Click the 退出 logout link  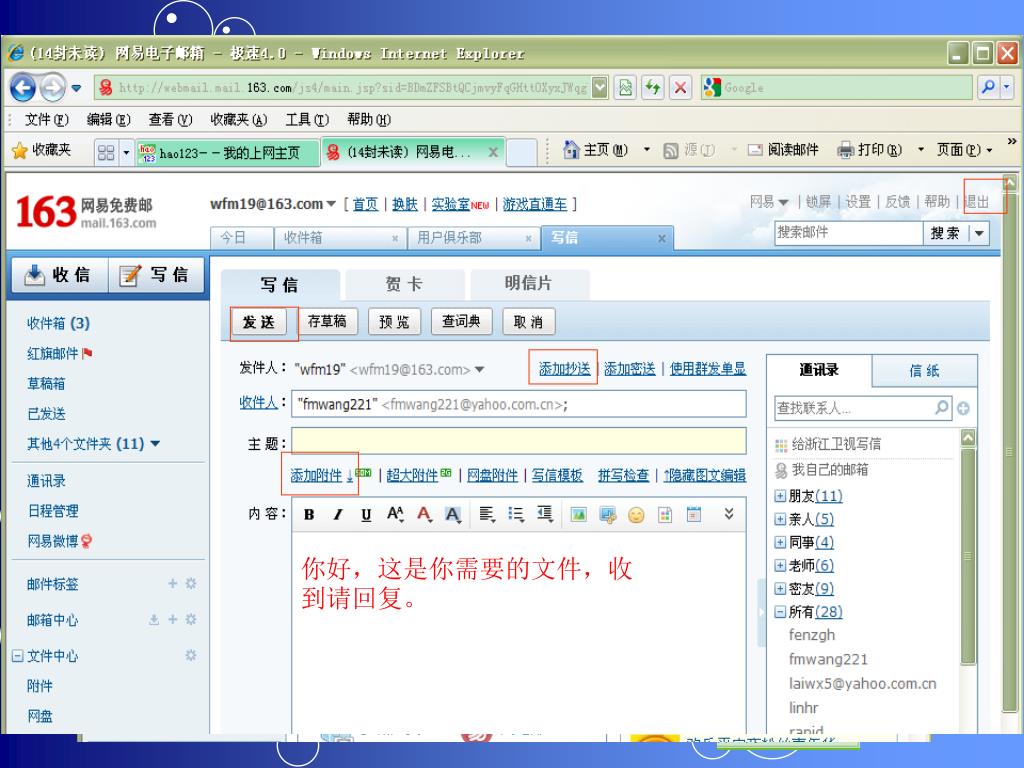978,202
